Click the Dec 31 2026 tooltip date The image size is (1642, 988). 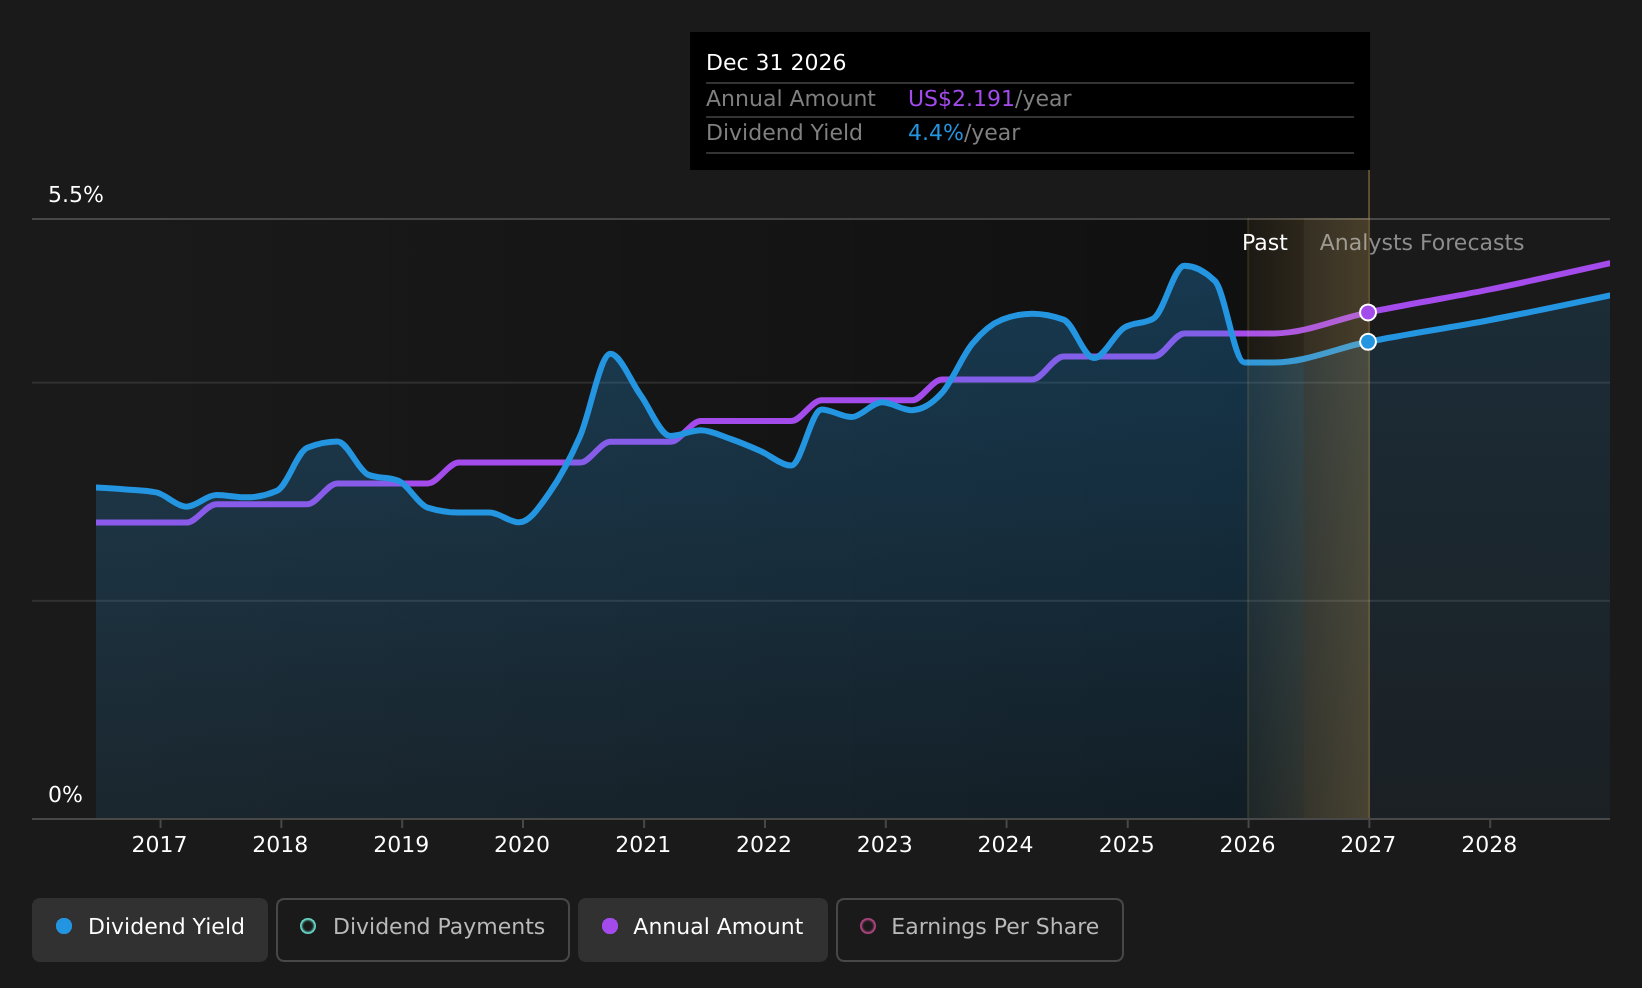tap(776, 63)
